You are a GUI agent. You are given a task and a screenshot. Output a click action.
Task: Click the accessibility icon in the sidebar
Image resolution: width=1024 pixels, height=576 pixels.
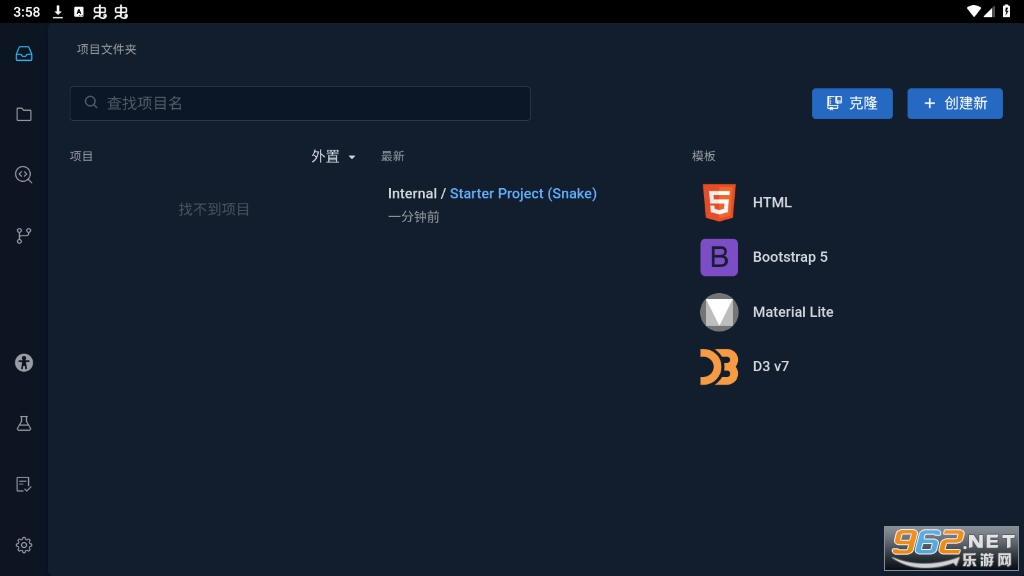coord(24,363)
